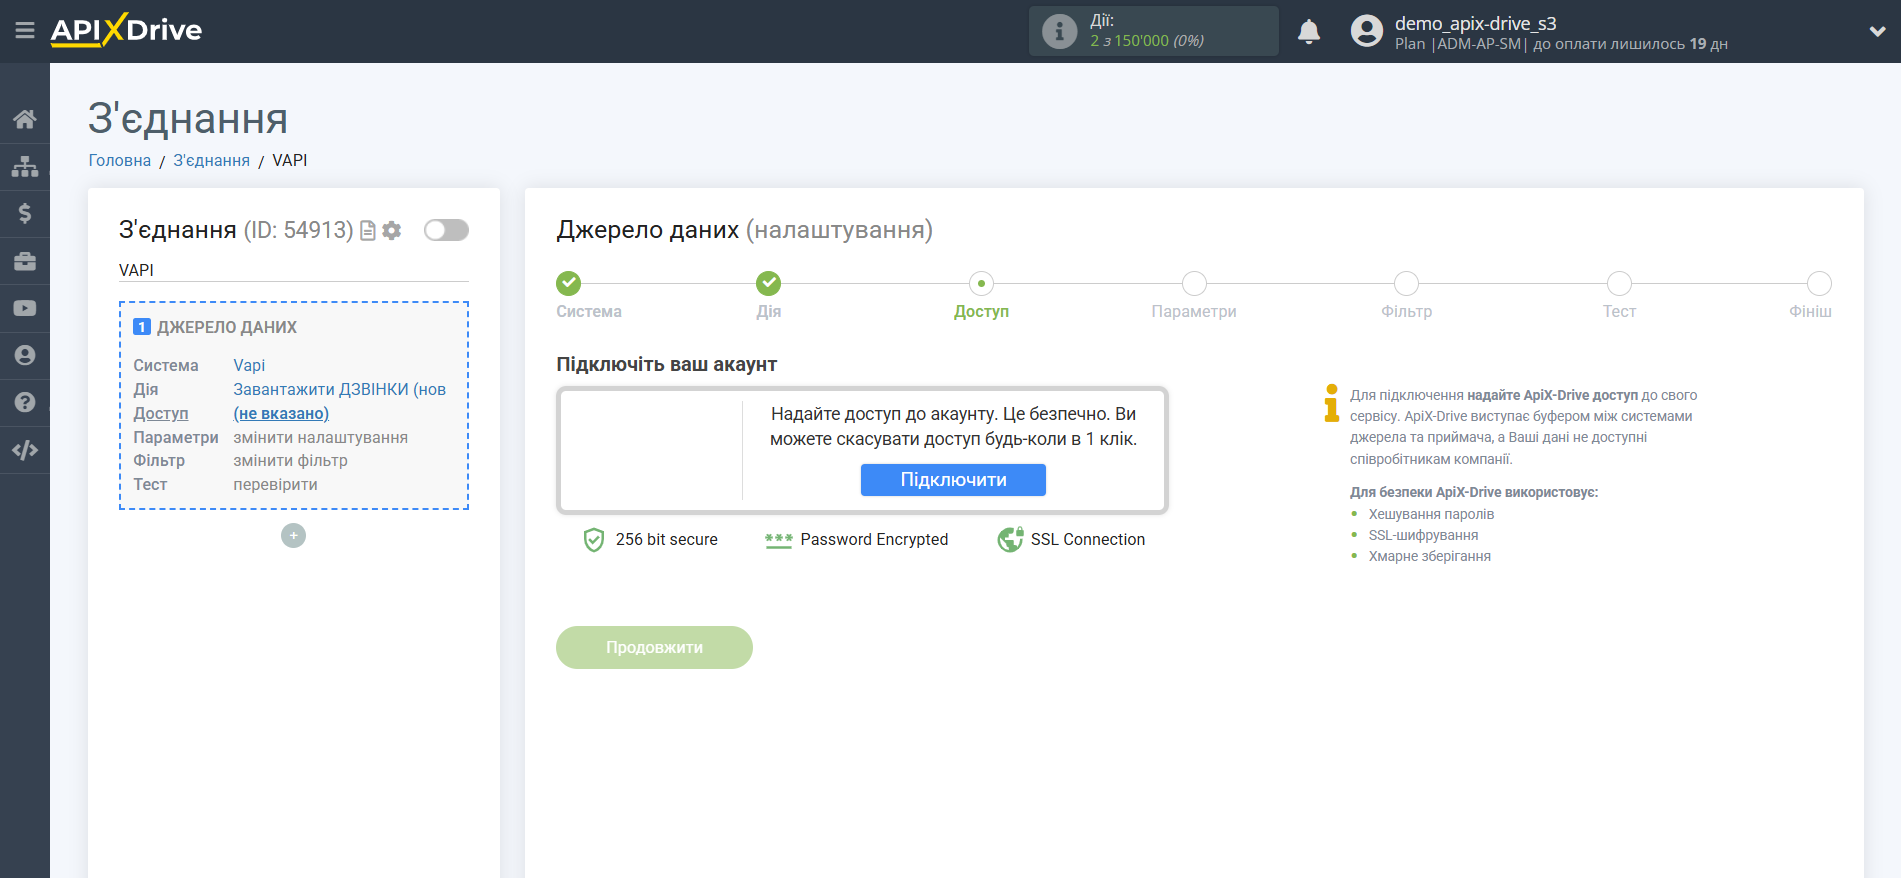Open the connections sitemap sidebar icon
Viewport: 1901px width, 878px height.
pos(25,166)
